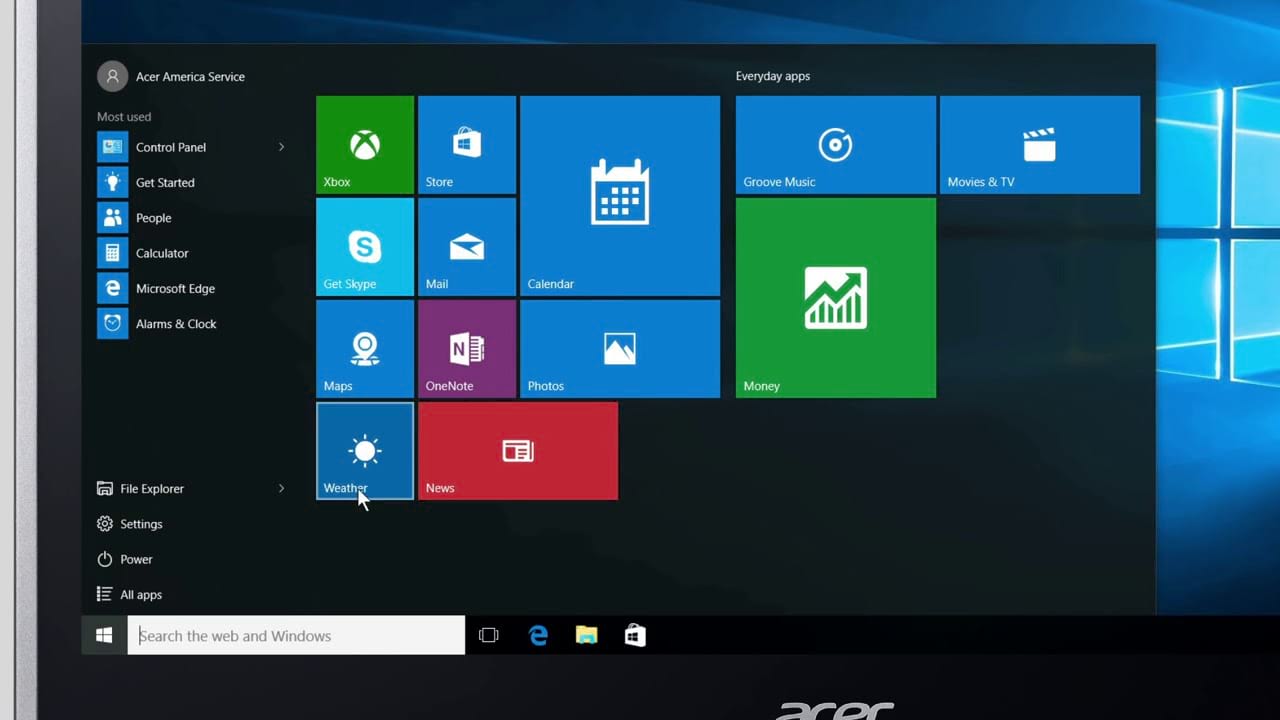The height and width of the screenshot is (720, 1280).
Task: Click the Control Panel icon in Most used
Action: click(x=113, y=147)
